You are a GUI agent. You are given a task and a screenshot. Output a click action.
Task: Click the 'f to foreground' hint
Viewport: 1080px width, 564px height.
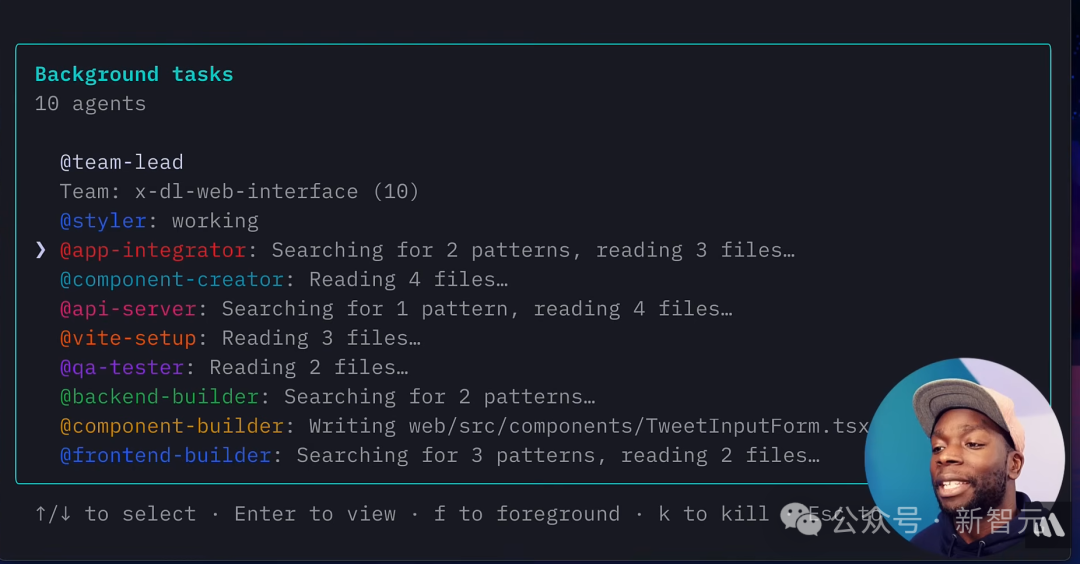point(527,514)
